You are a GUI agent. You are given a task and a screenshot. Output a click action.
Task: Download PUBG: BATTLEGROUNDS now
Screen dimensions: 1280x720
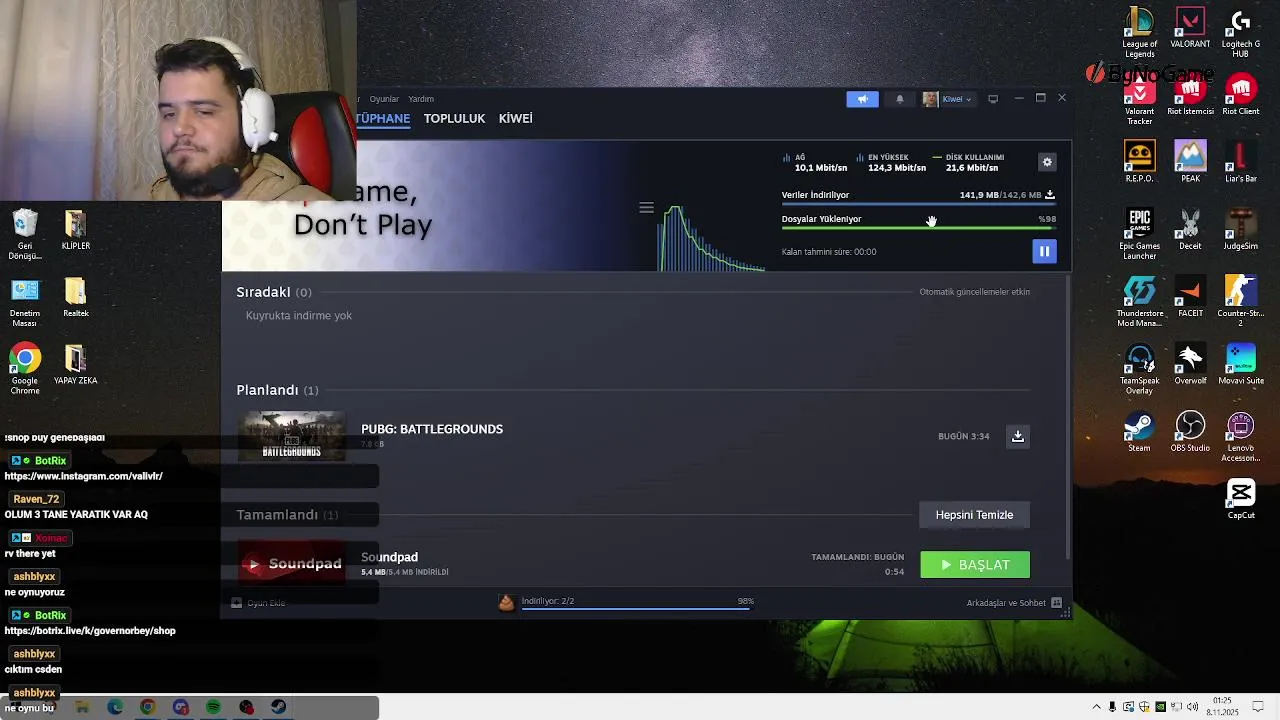point(1017,436)
